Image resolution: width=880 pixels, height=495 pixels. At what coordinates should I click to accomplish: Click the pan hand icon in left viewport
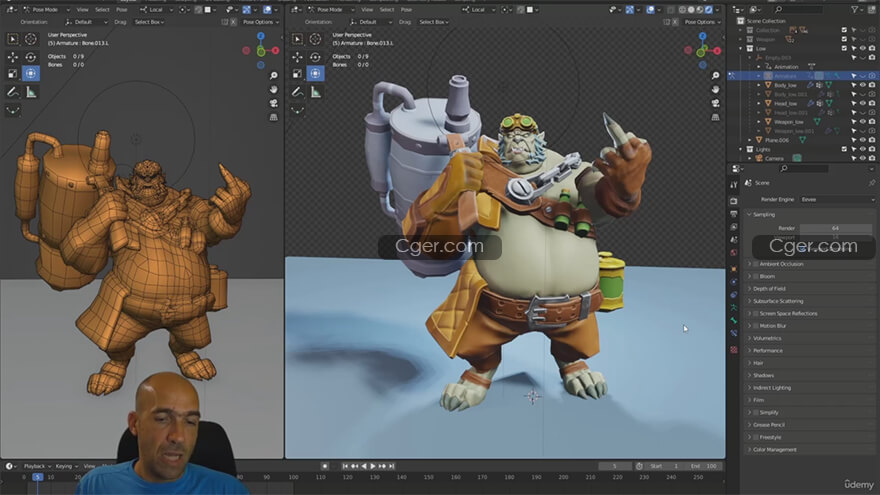coord(273,89)
